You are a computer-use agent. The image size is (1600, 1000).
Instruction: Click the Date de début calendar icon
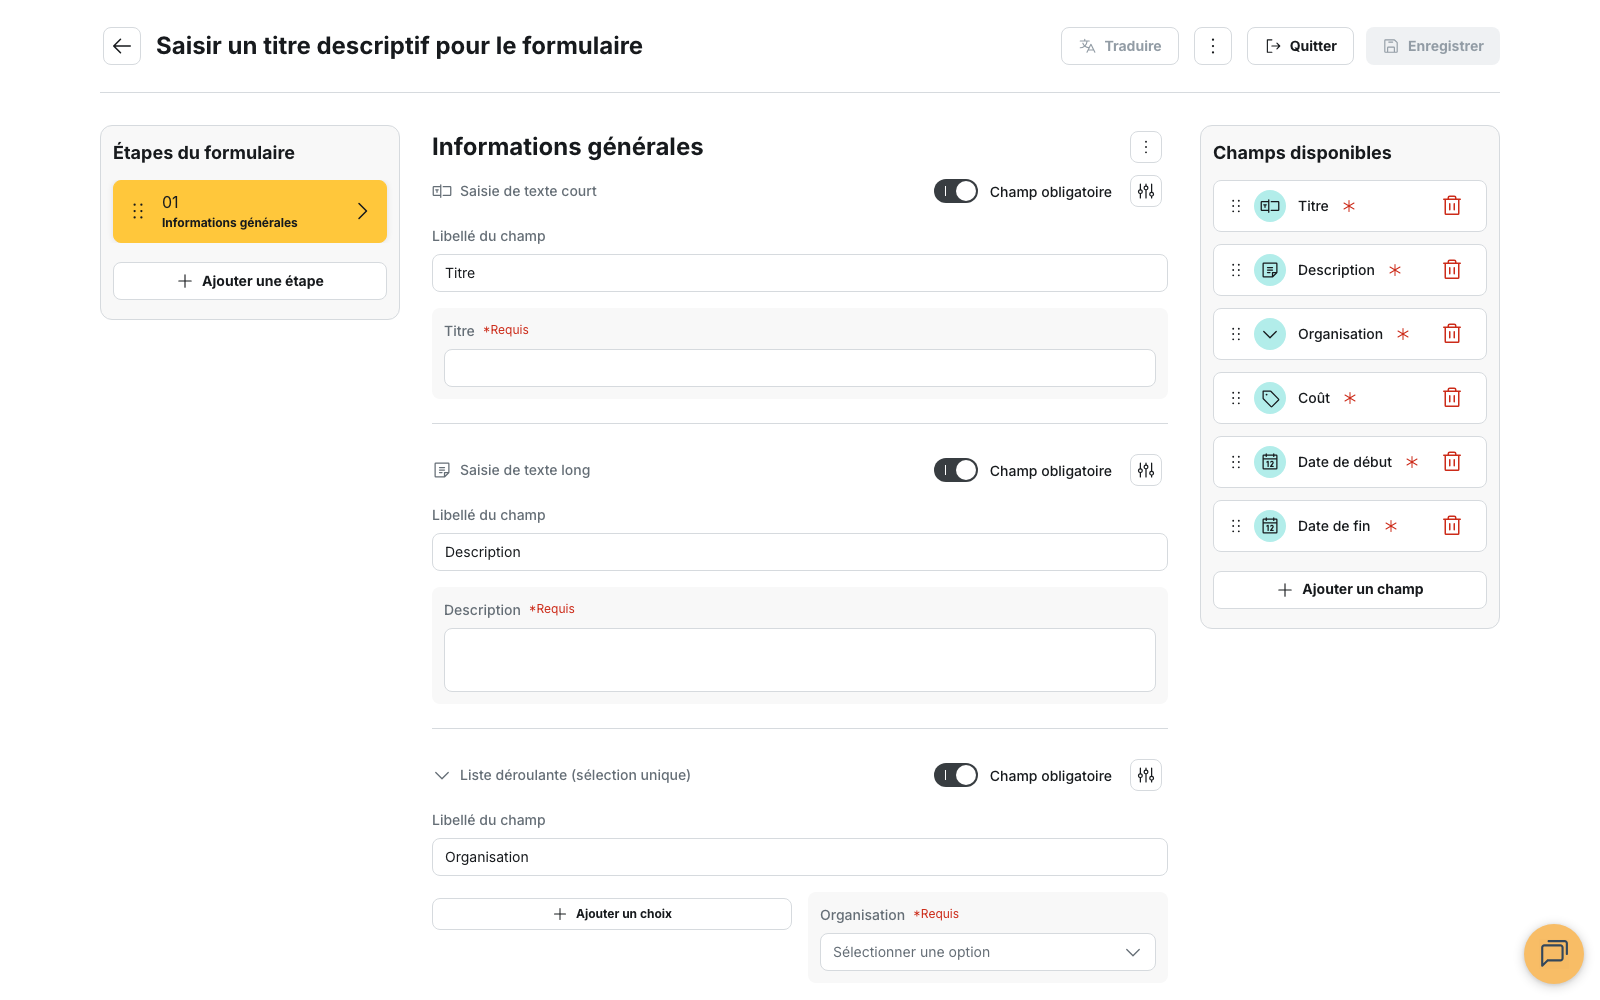click(1270, 462)
